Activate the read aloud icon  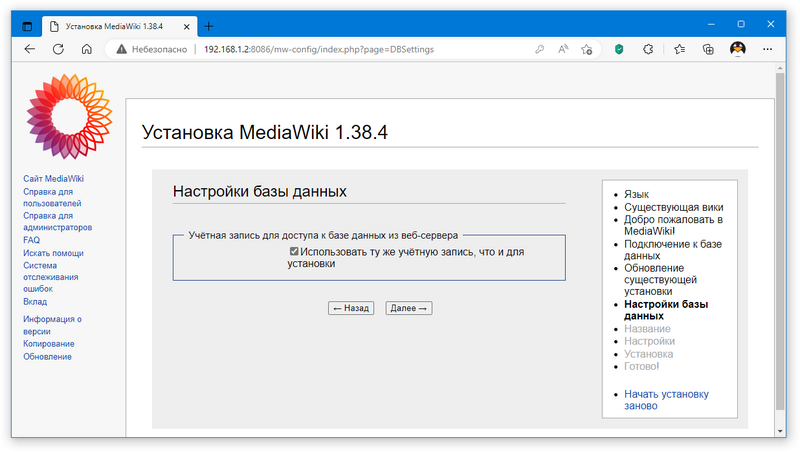coord(563,49)
